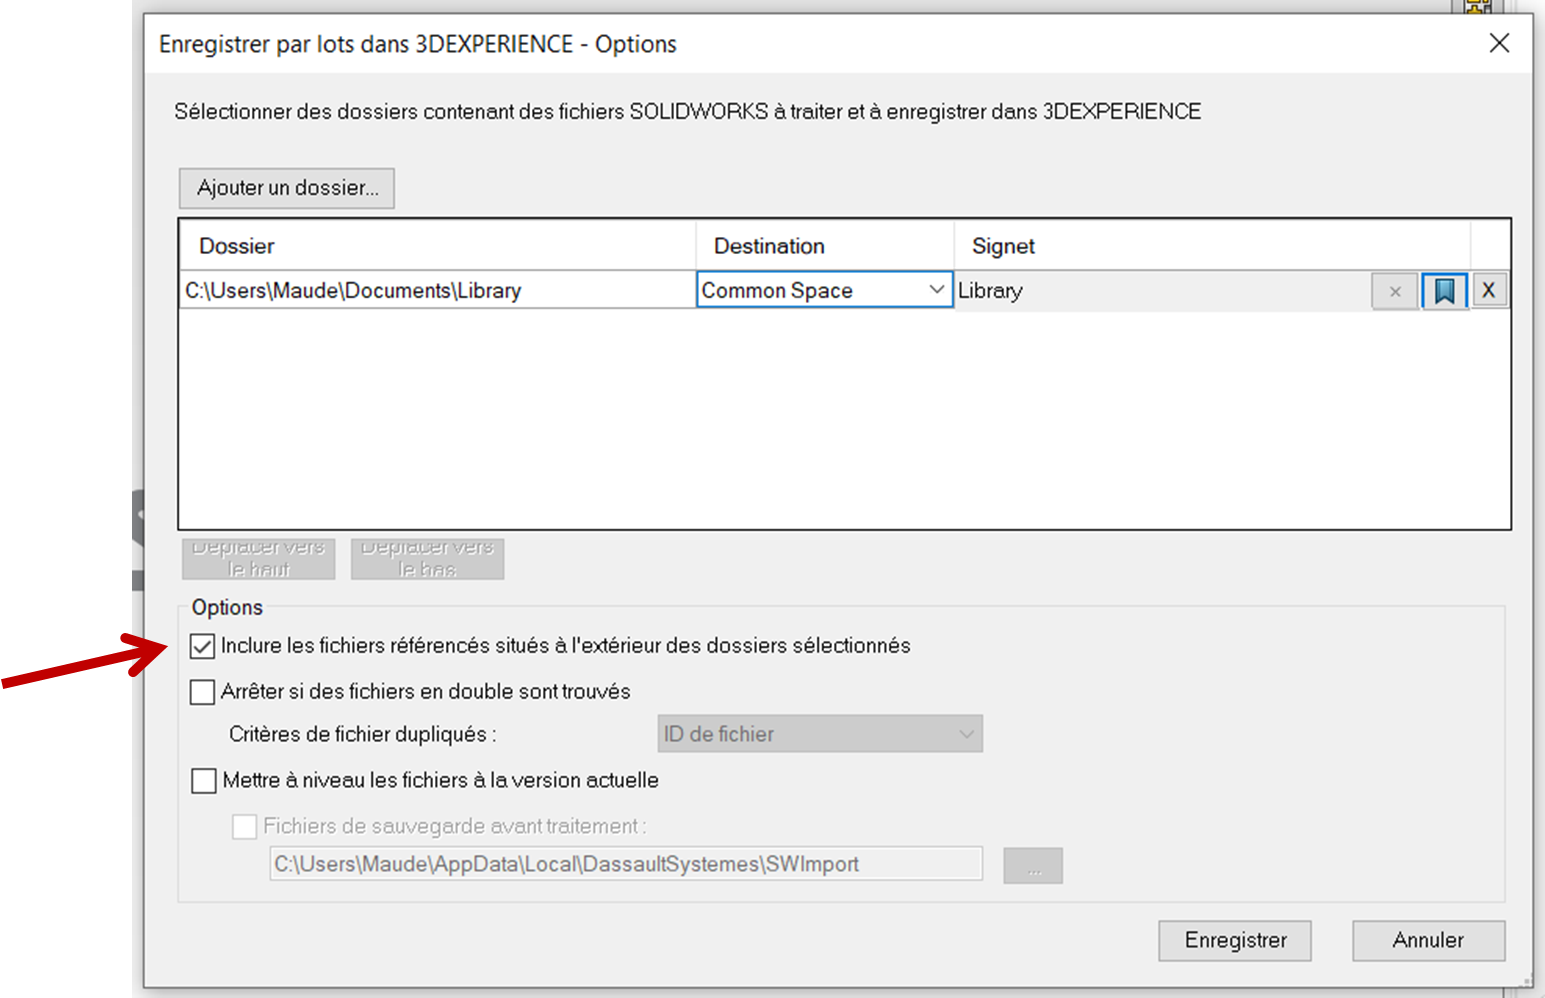
Task: Close the Options dialog window
Action: tap(1498, 43)
